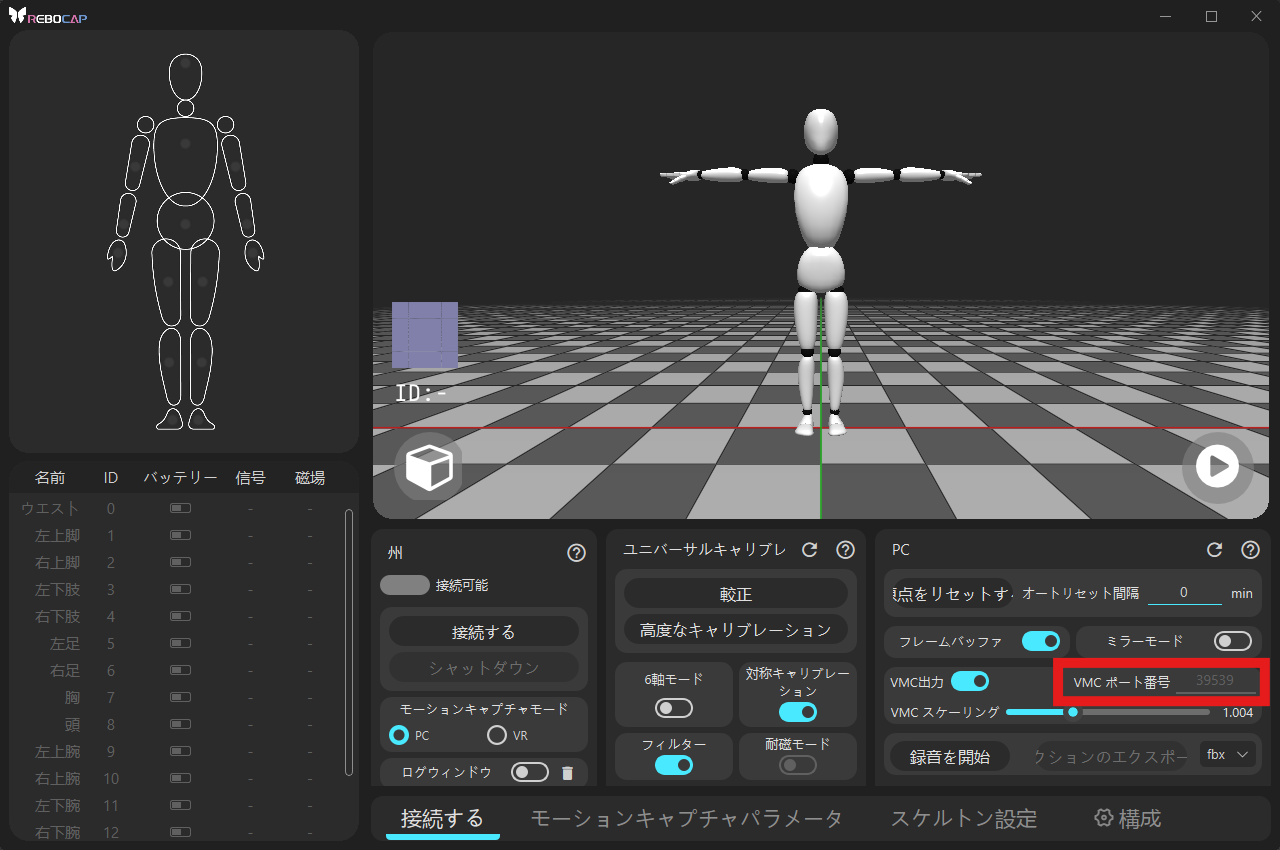This screenshot has height=850, width=1280.
Task: Click the origin reset button
Action: pos(953,593)
